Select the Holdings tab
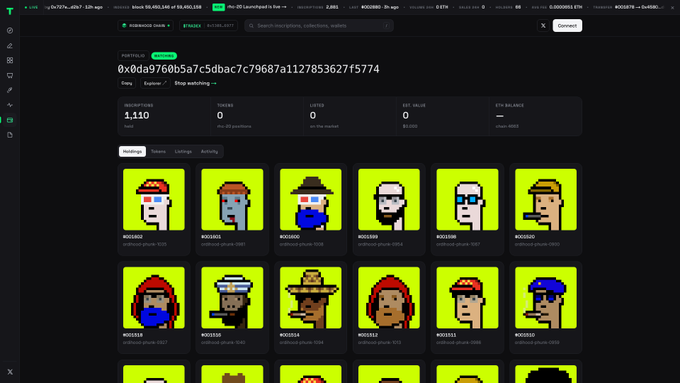 [132, 151]
